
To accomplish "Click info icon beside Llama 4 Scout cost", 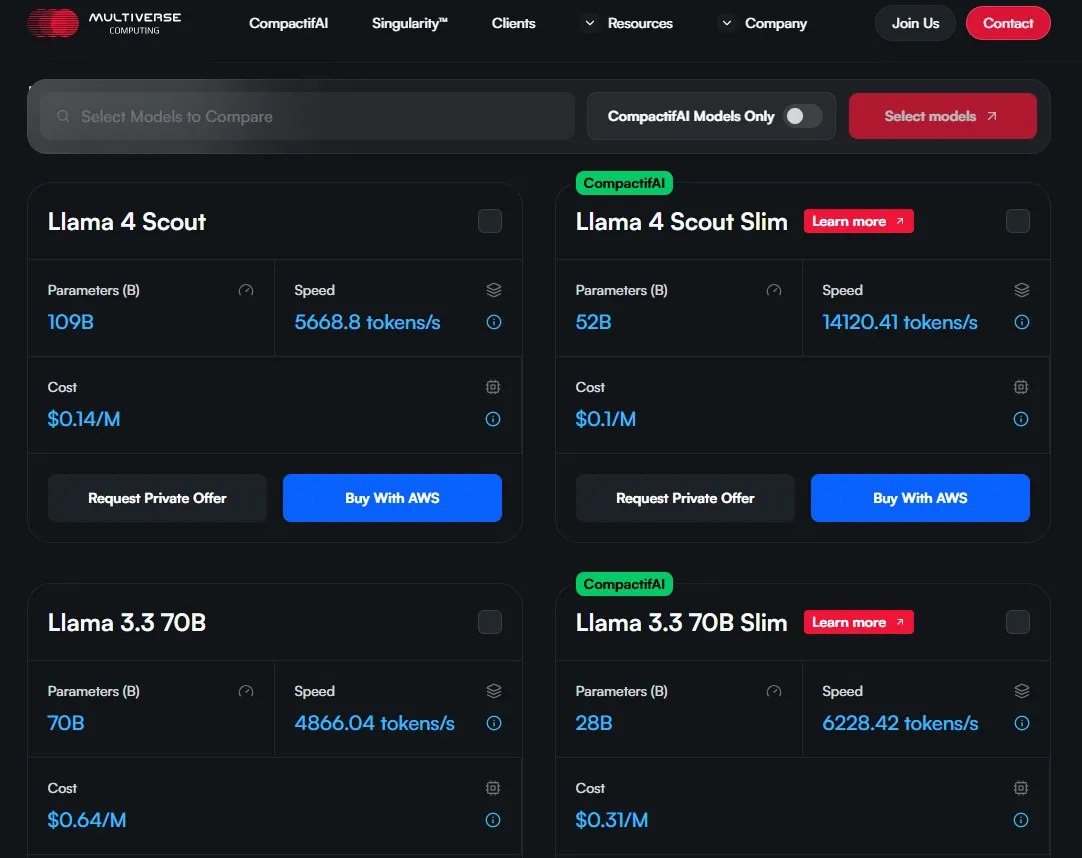I will [493, 419].
